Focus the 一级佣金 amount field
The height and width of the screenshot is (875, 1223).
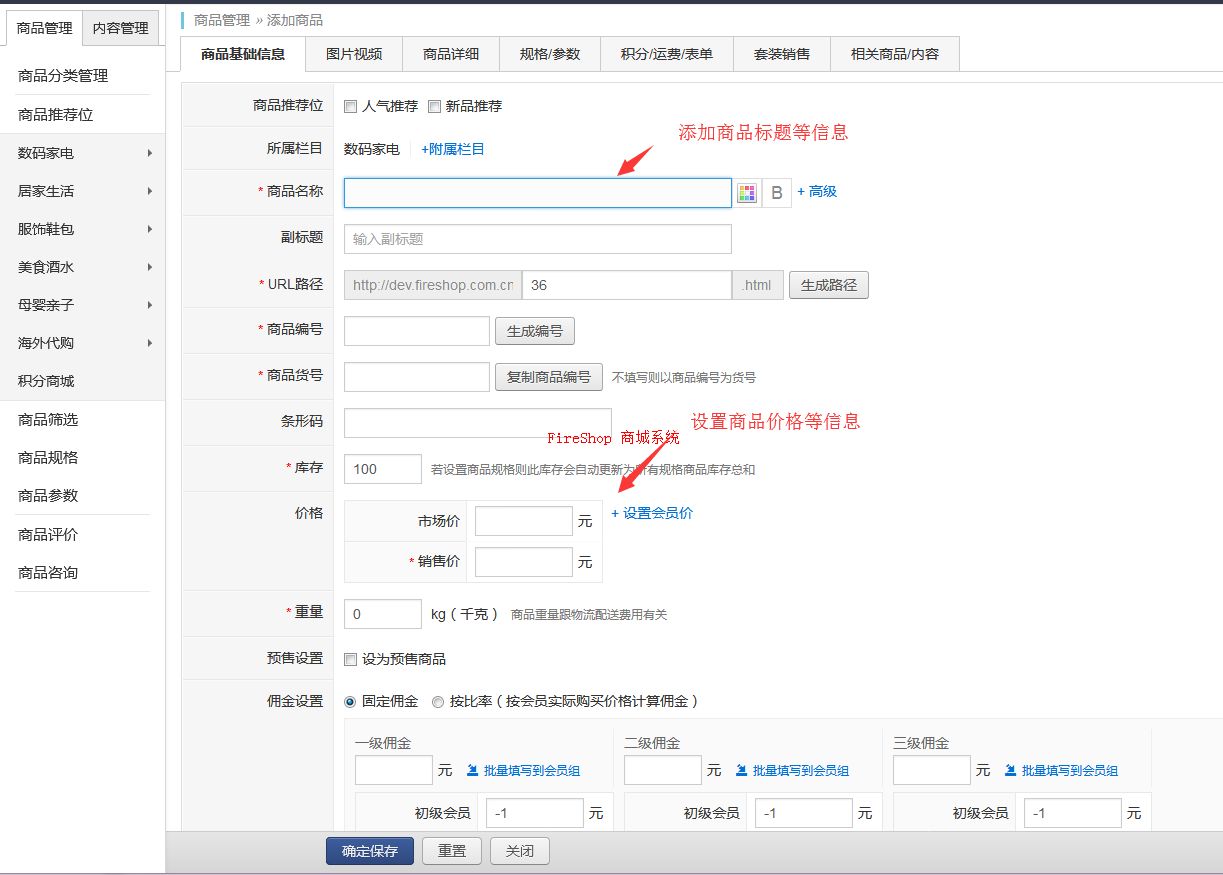[x=394, y=770]
